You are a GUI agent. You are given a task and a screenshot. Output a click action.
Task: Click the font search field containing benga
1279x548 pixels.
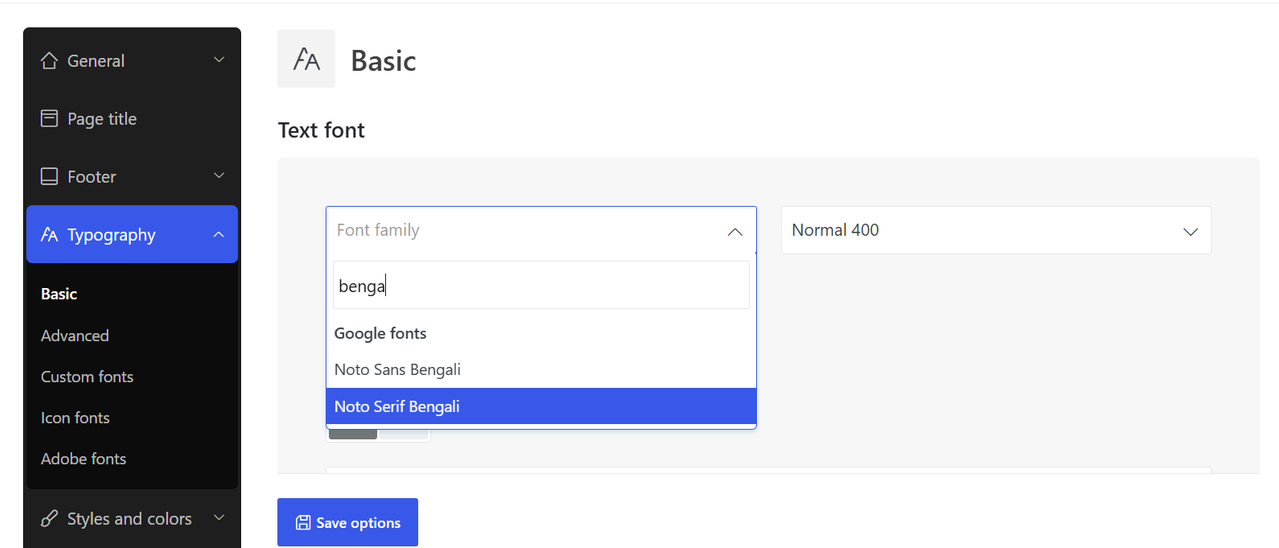point(541,286)
